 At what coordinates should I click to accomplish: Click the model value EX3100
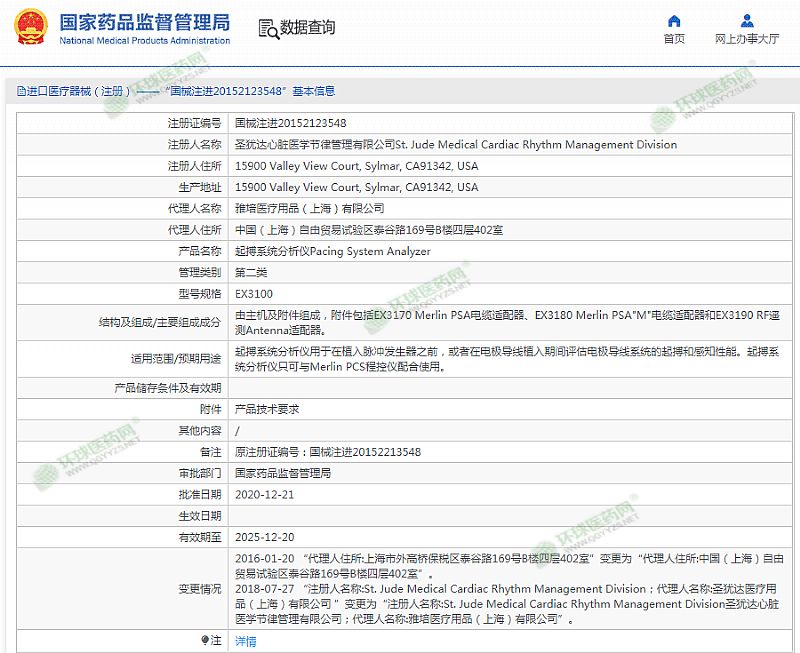253,295
